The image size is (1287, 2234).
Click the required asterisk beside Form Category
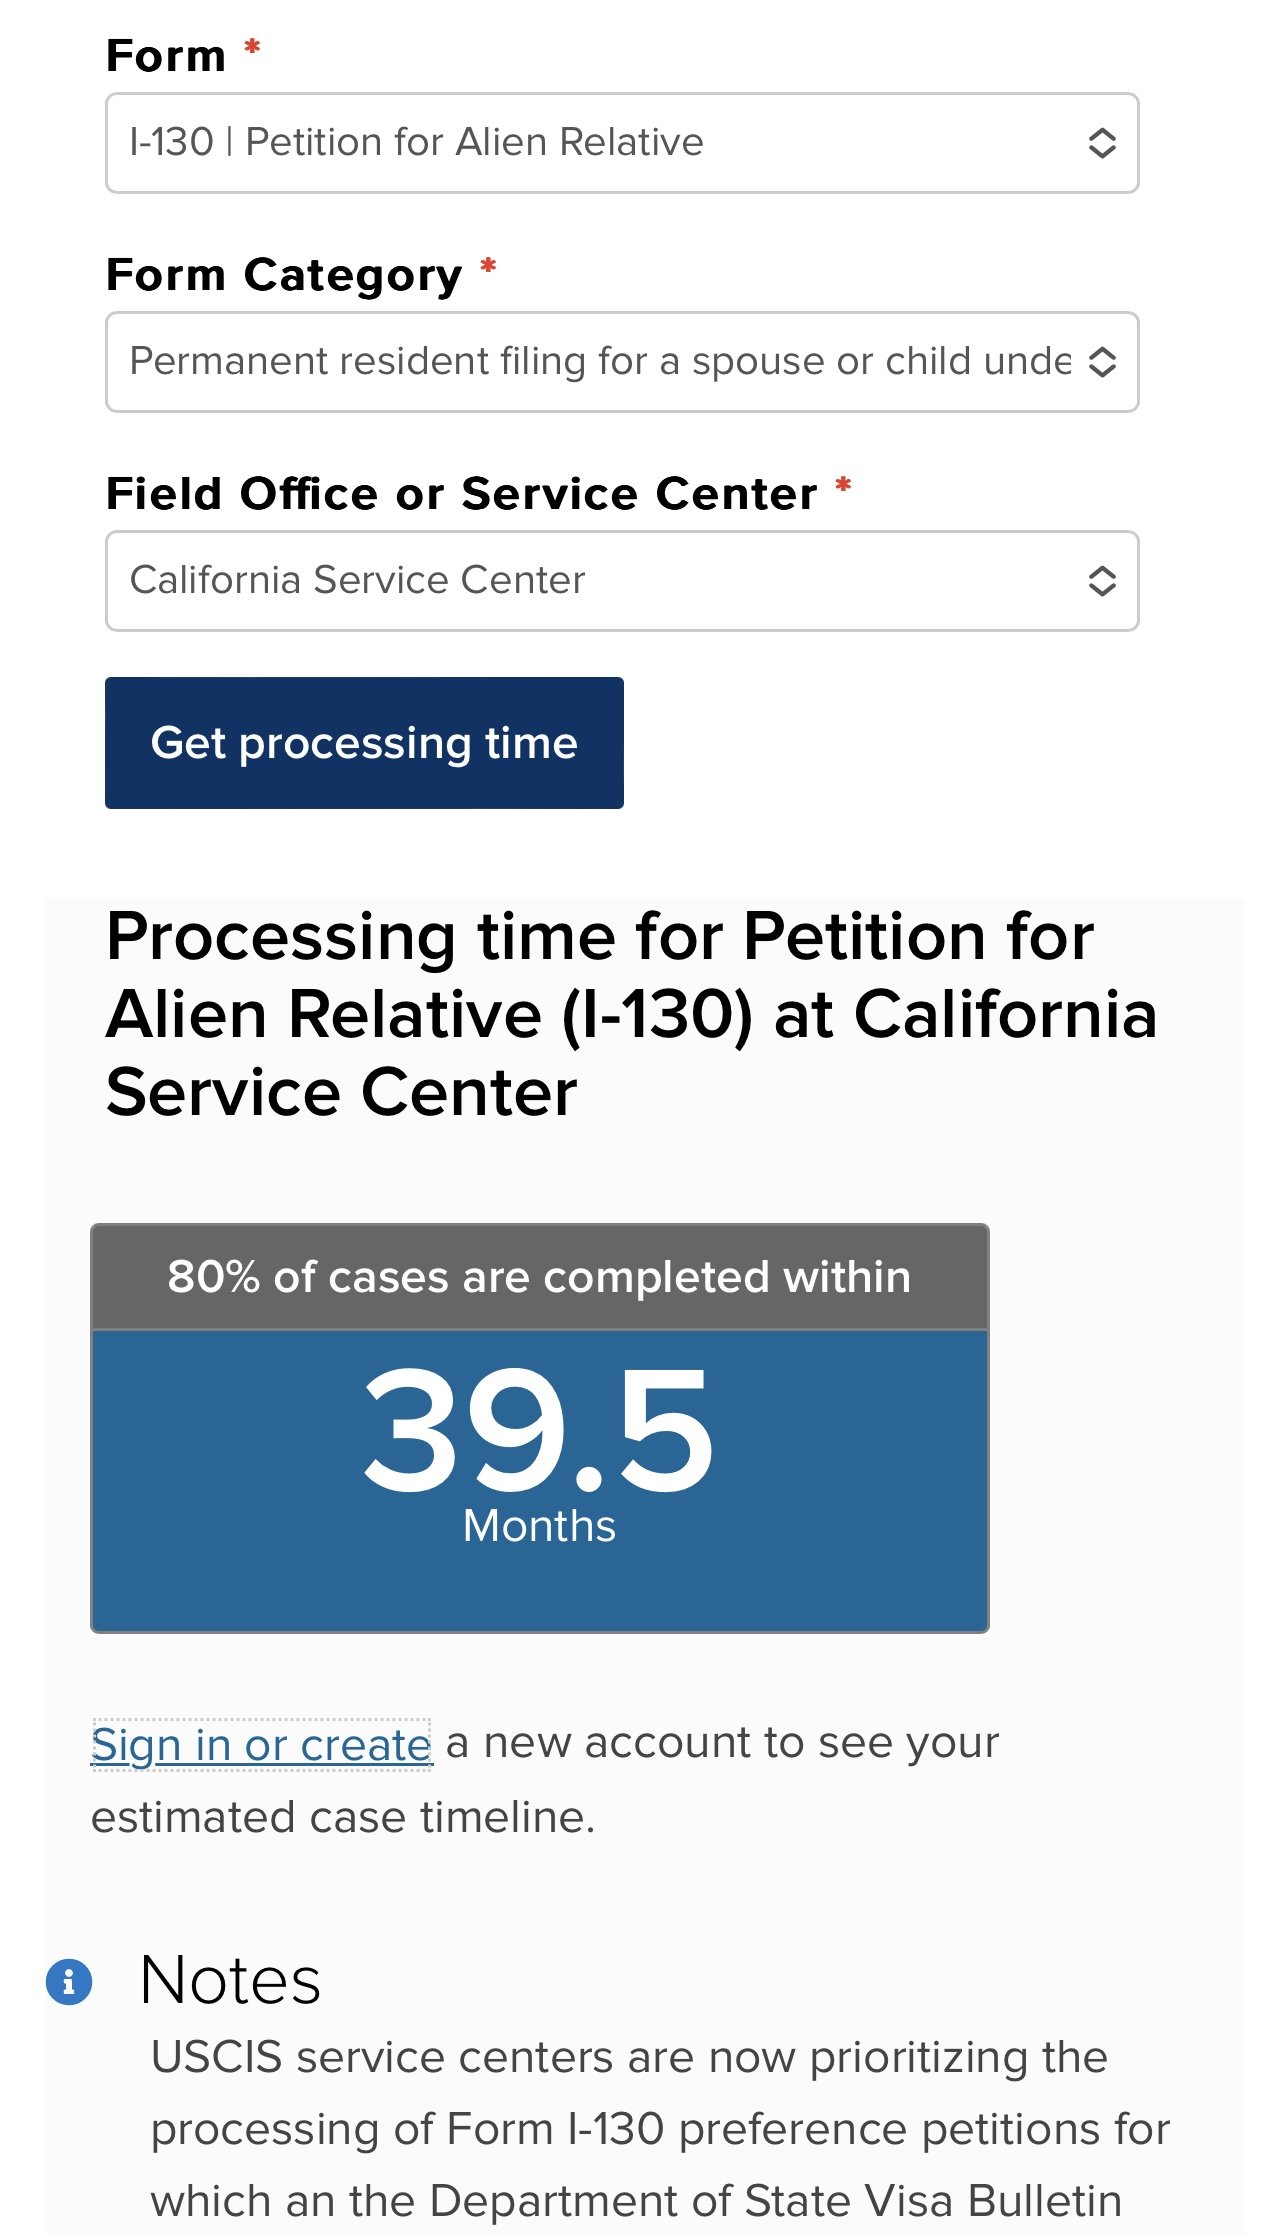click(488, 265)
